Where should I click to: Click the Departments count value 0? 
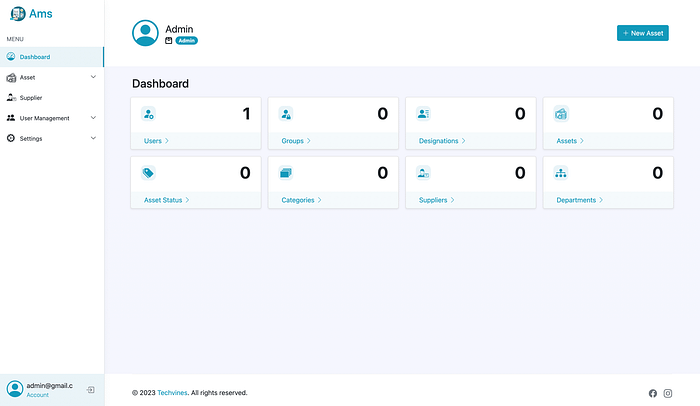[658, 173]
